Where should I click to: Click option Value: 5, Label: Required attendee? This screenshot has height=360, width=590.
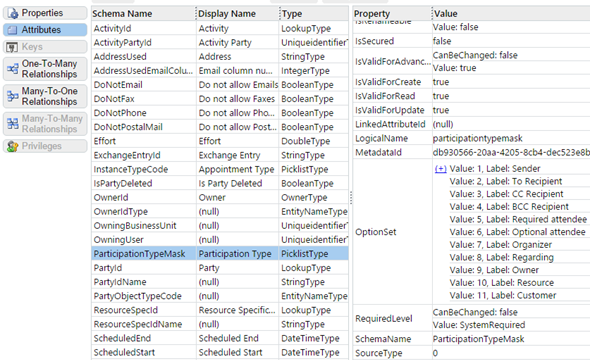[x=518, y=219]
